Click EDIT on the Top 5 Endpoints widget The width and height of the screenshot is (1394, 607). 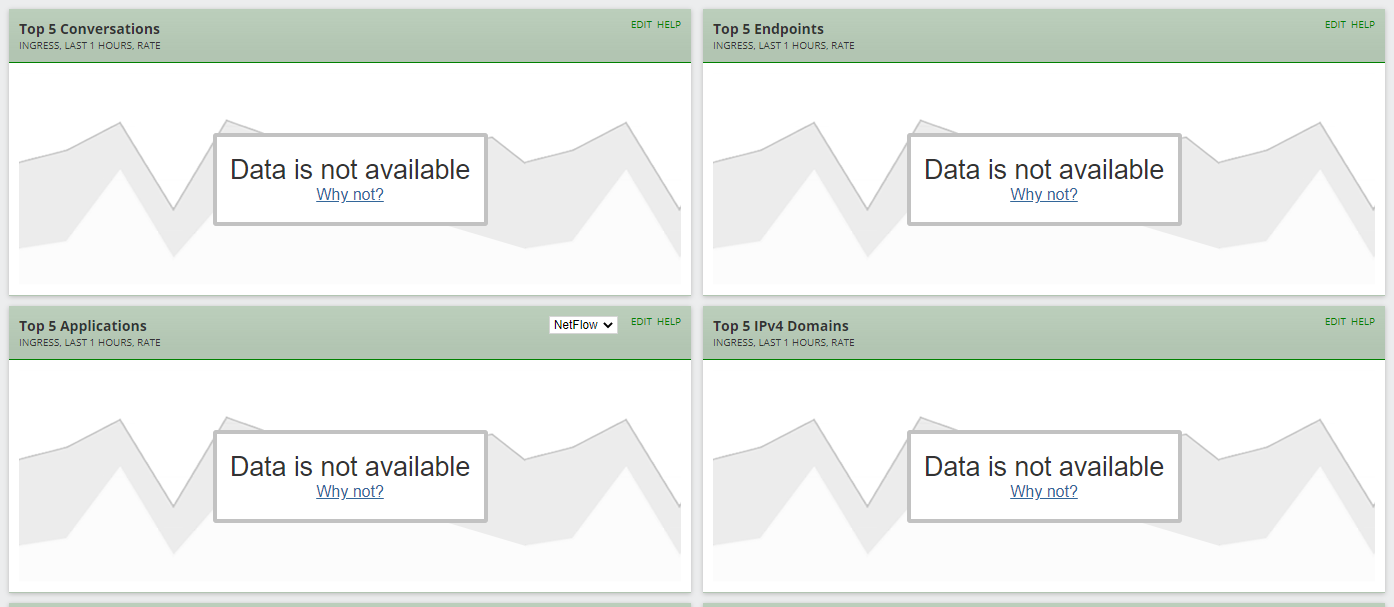click(x=1334, y=24)
